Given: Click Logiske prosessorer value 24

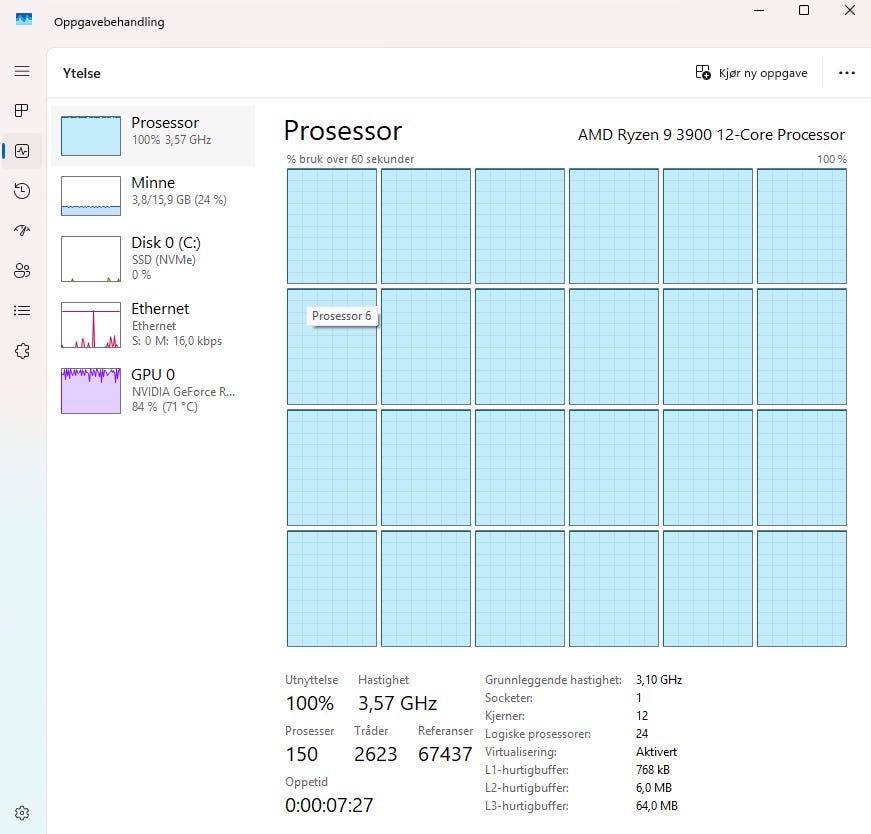Looking at the screenshot, I should [642, 733].
